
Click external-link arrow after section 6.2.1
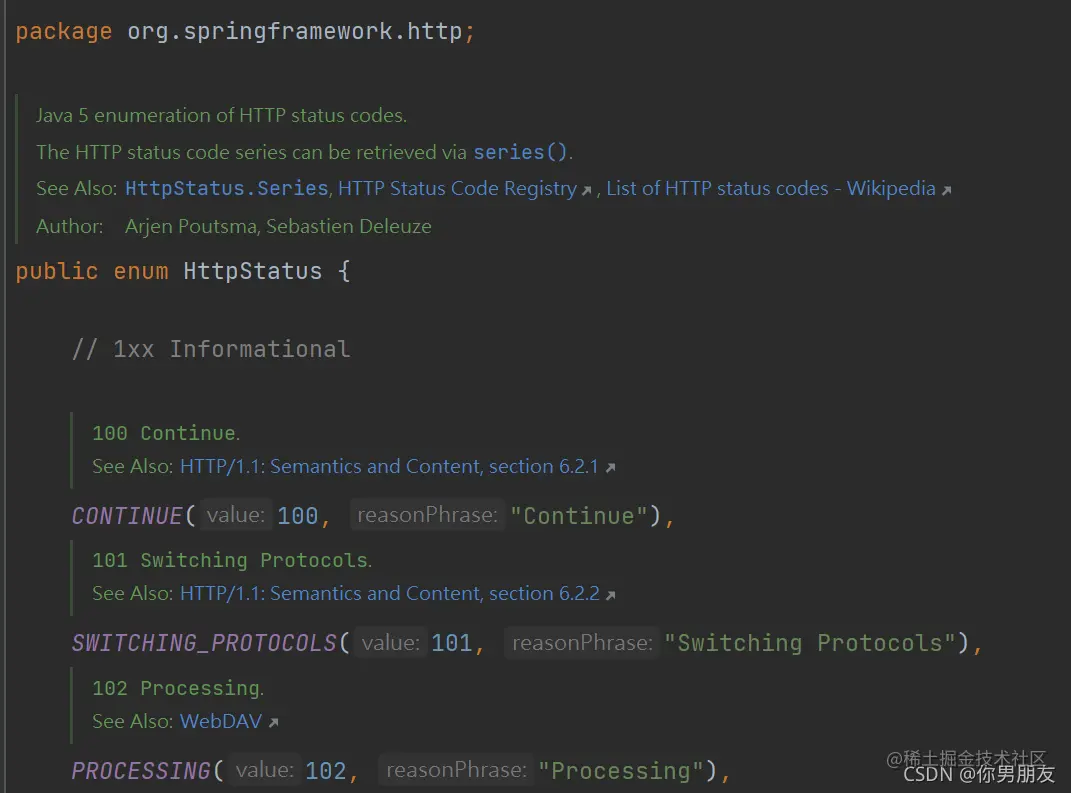[610, 468]
